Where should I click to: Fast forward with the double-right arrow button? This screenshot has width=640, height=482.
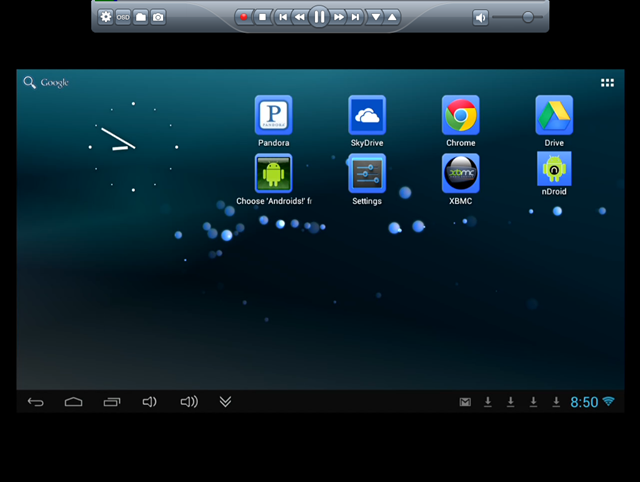tap(338, 17)
